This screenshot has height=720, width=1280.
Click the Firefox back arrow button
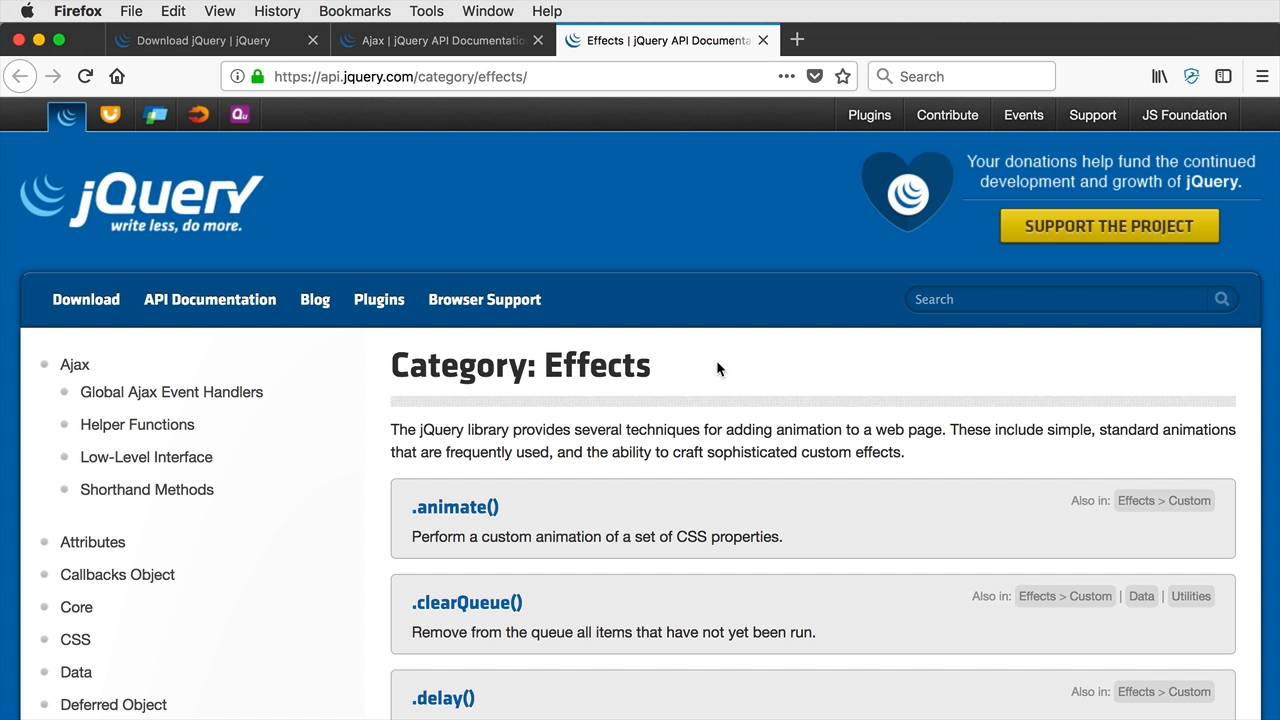click(x=20, y=76)
